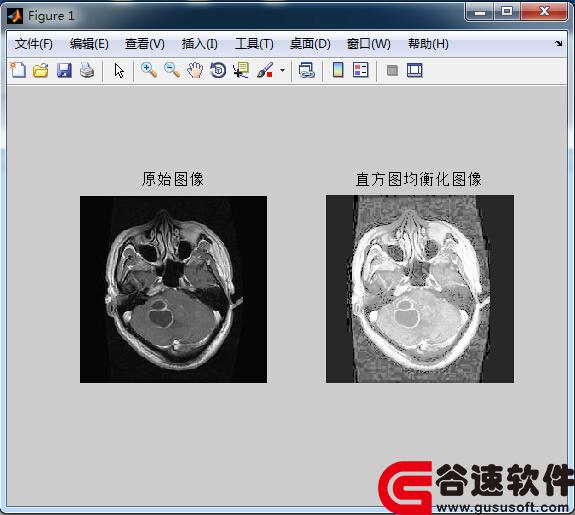Save the figure using the floppy icon
Viewport: 575px width, 515px height.
point(64,70)
